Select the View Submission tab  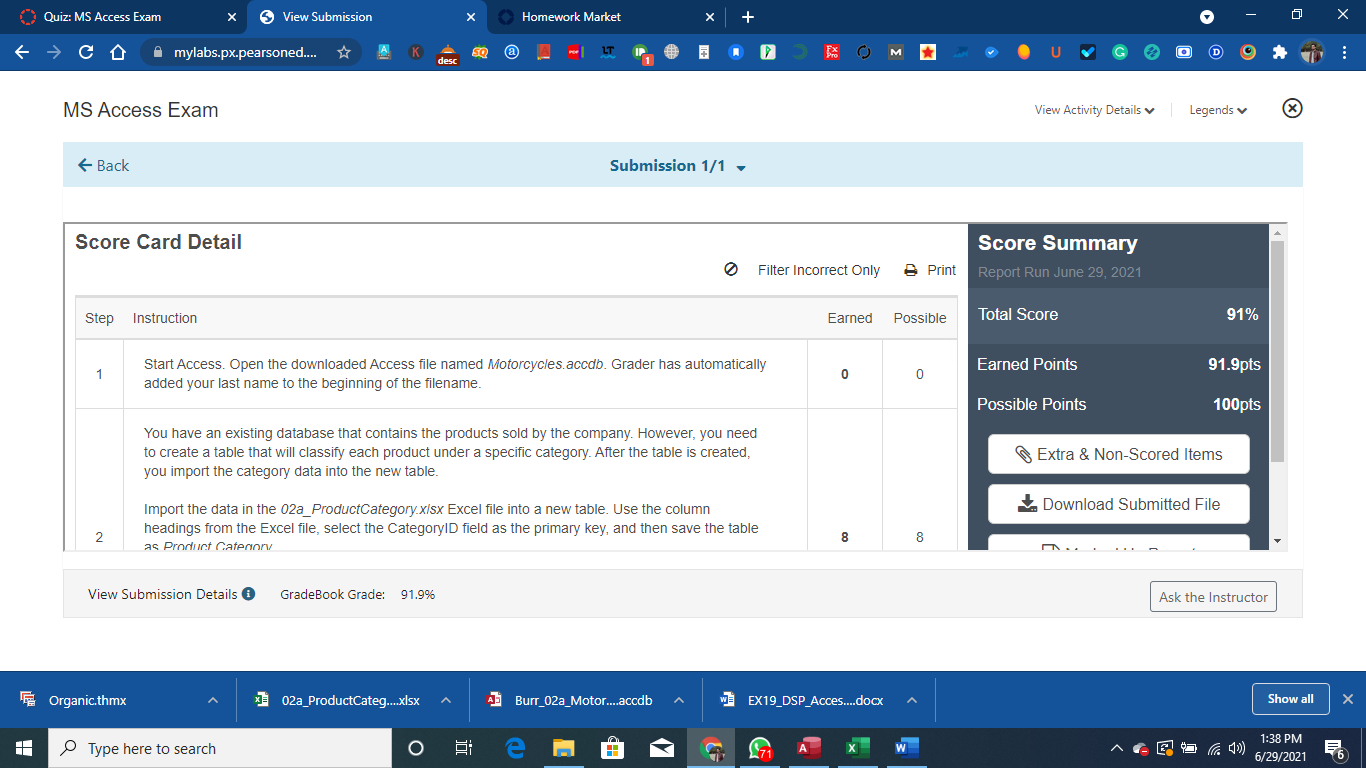366,17
